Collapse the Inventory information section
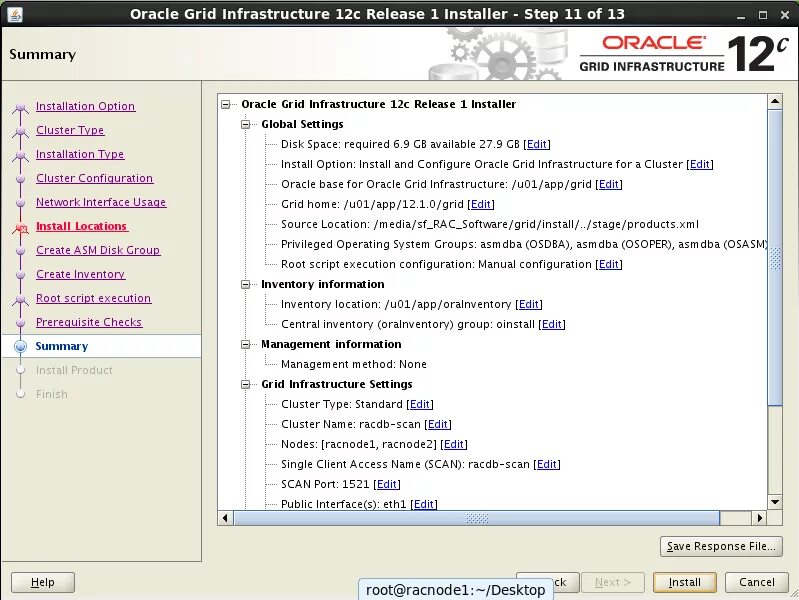 pos(246,284)
